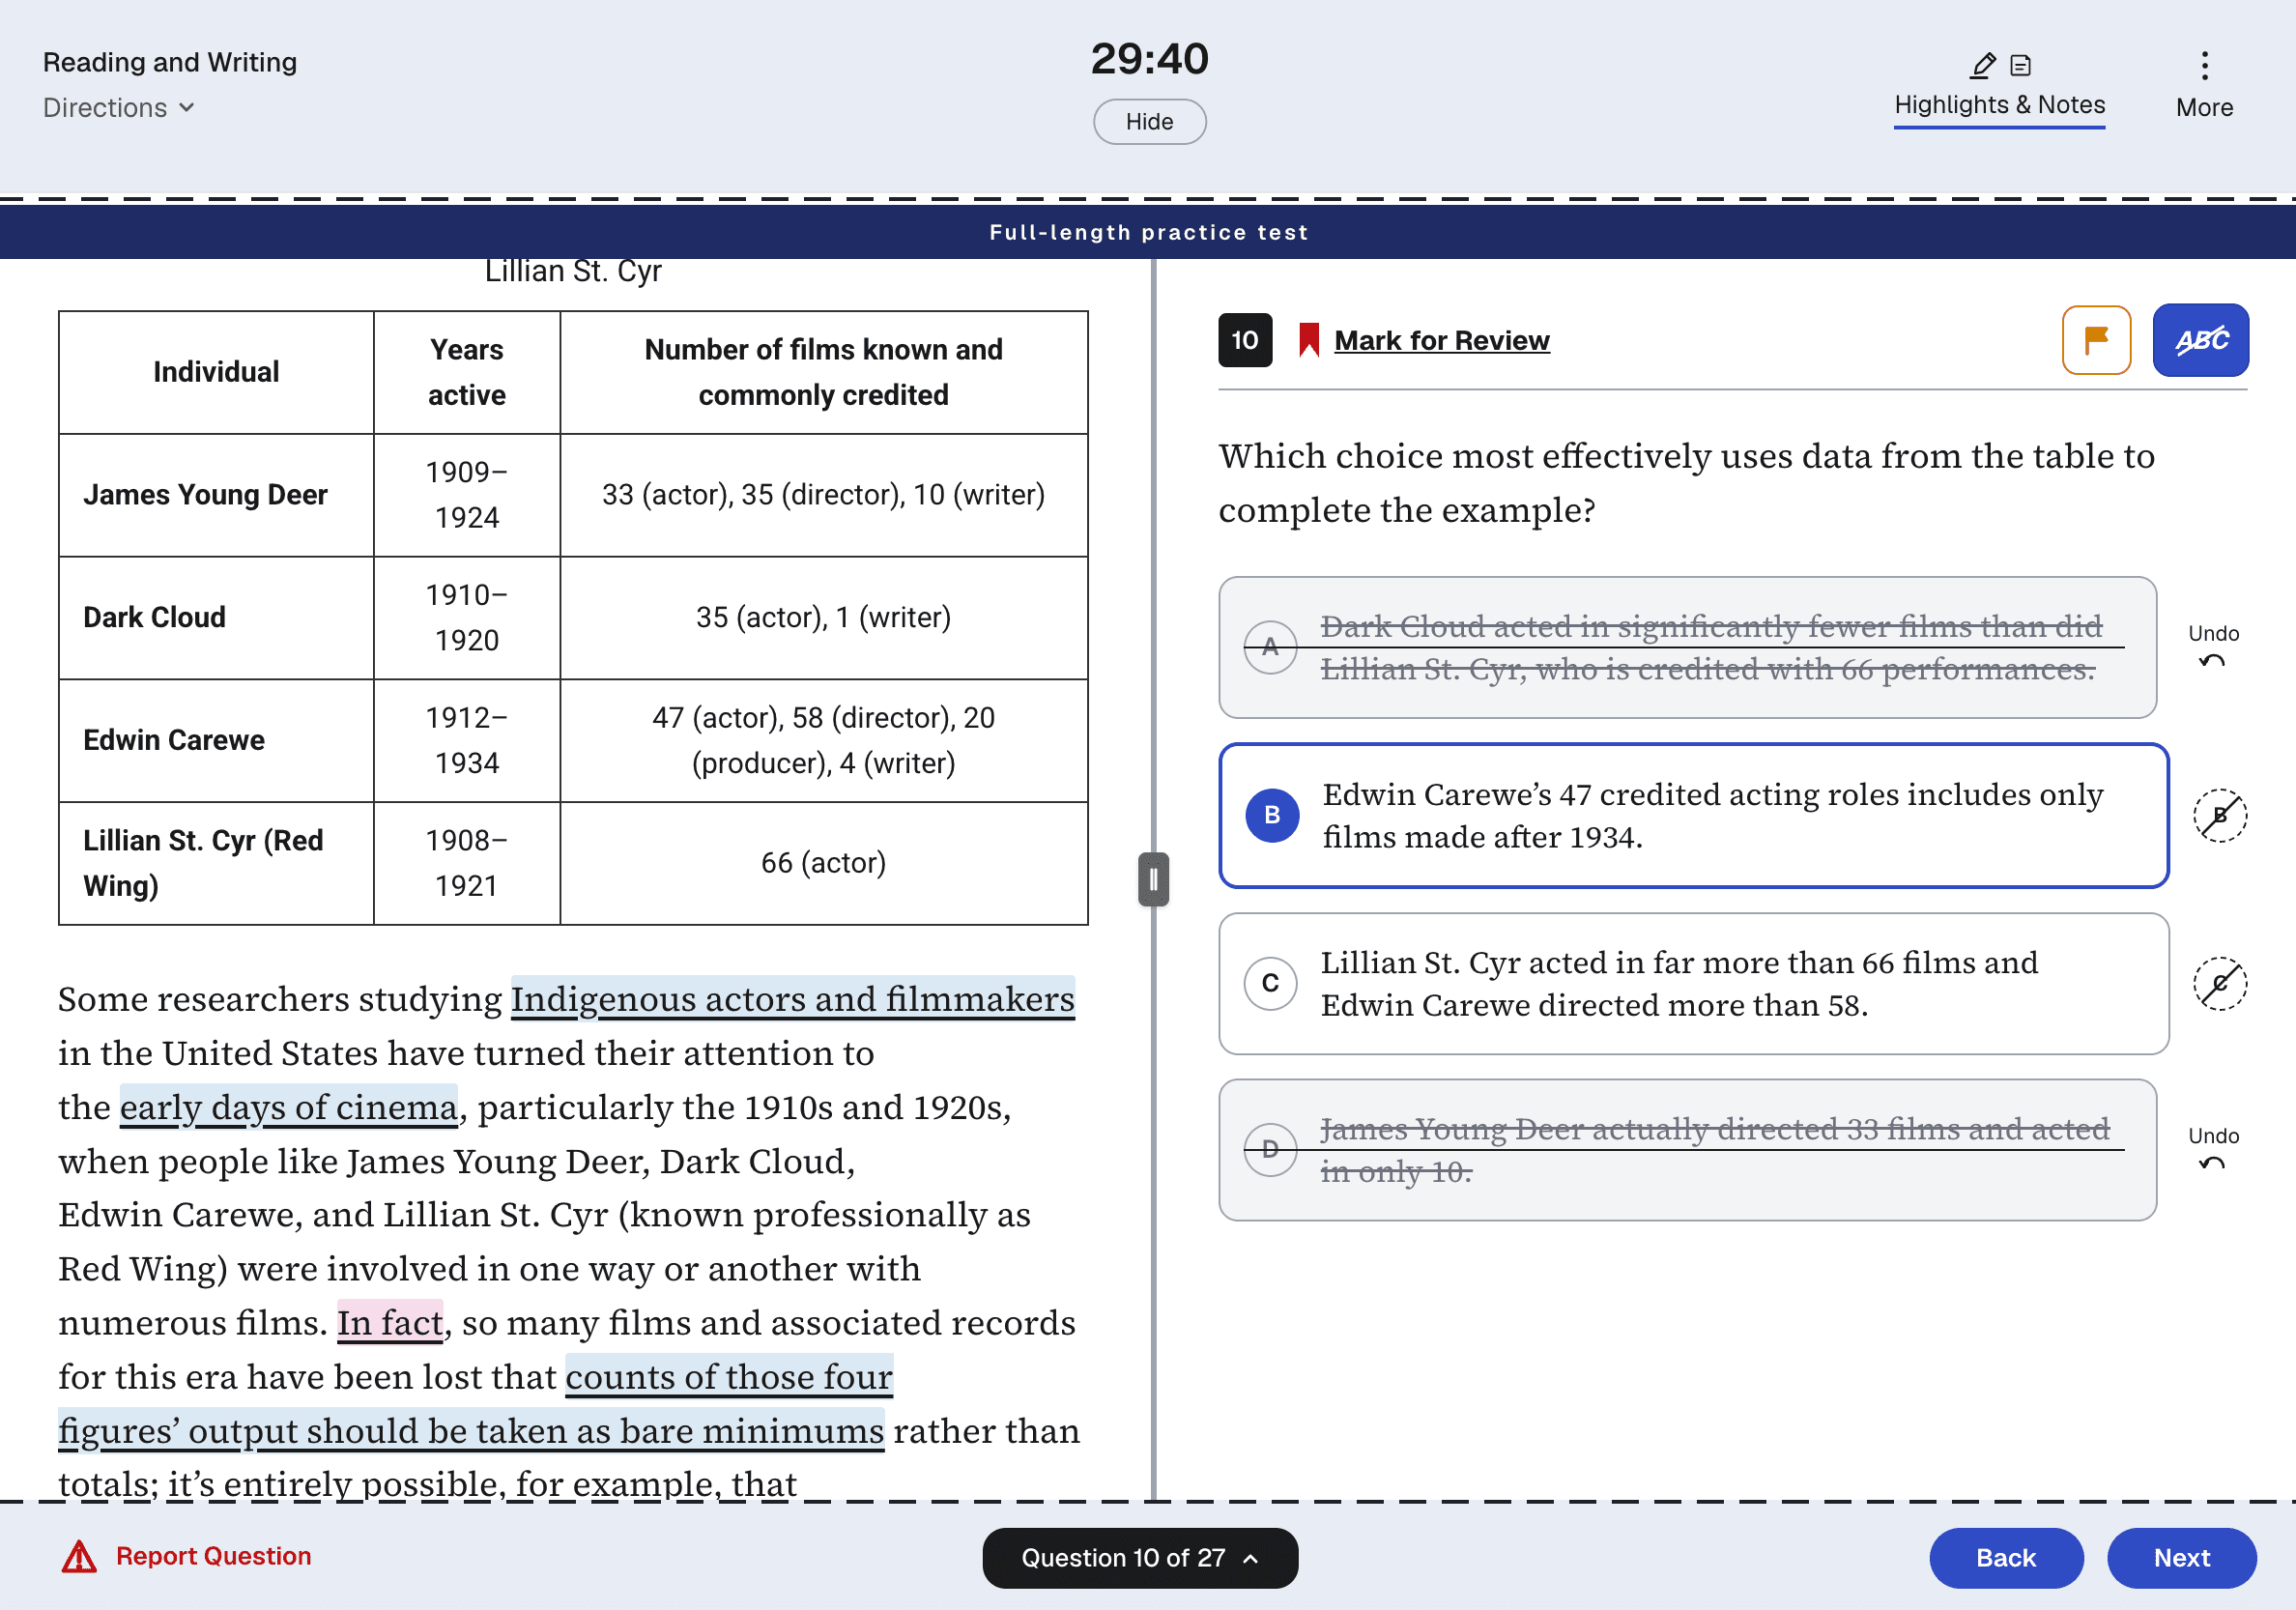Screen dimensions: 2296x1610
Task: Click the pink highlighted 'In fact' text
Action: [390, 1322]
